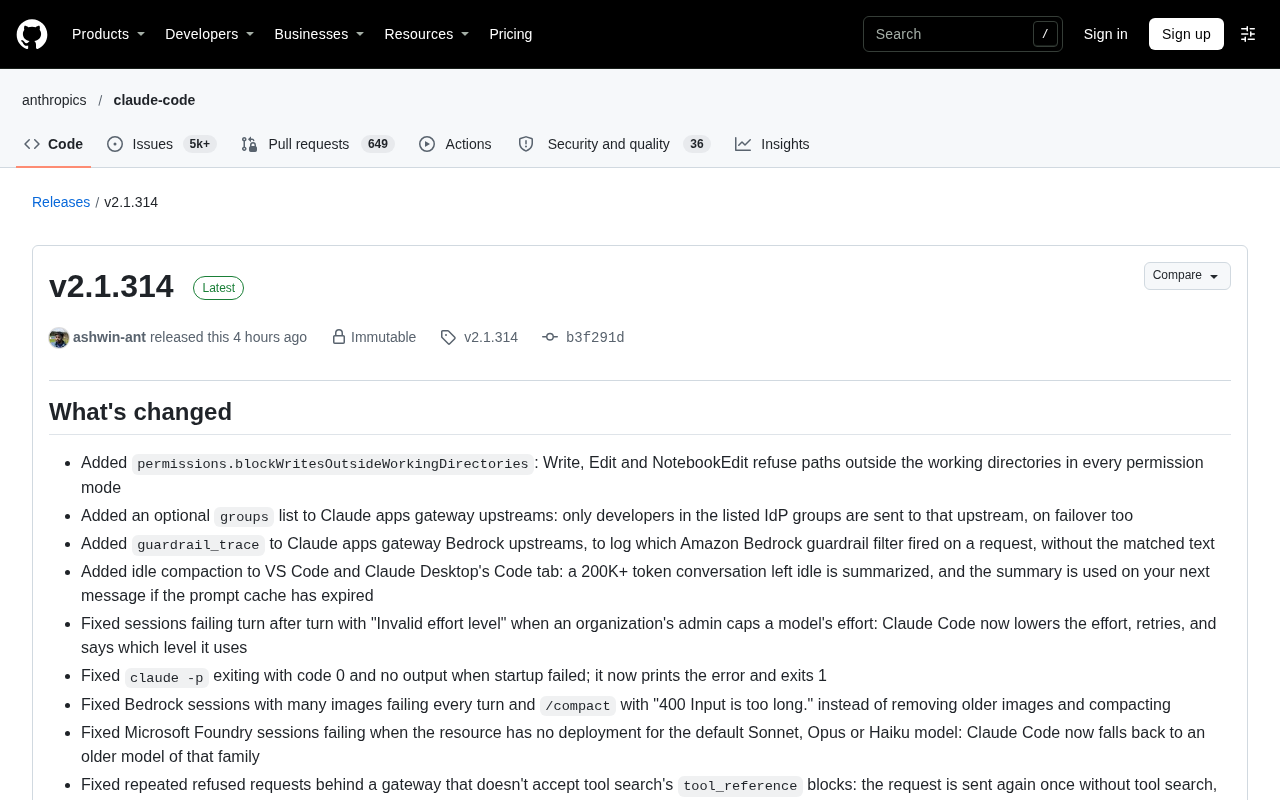
Task: Open the Insights tab
Action: [x=772, y=144]
